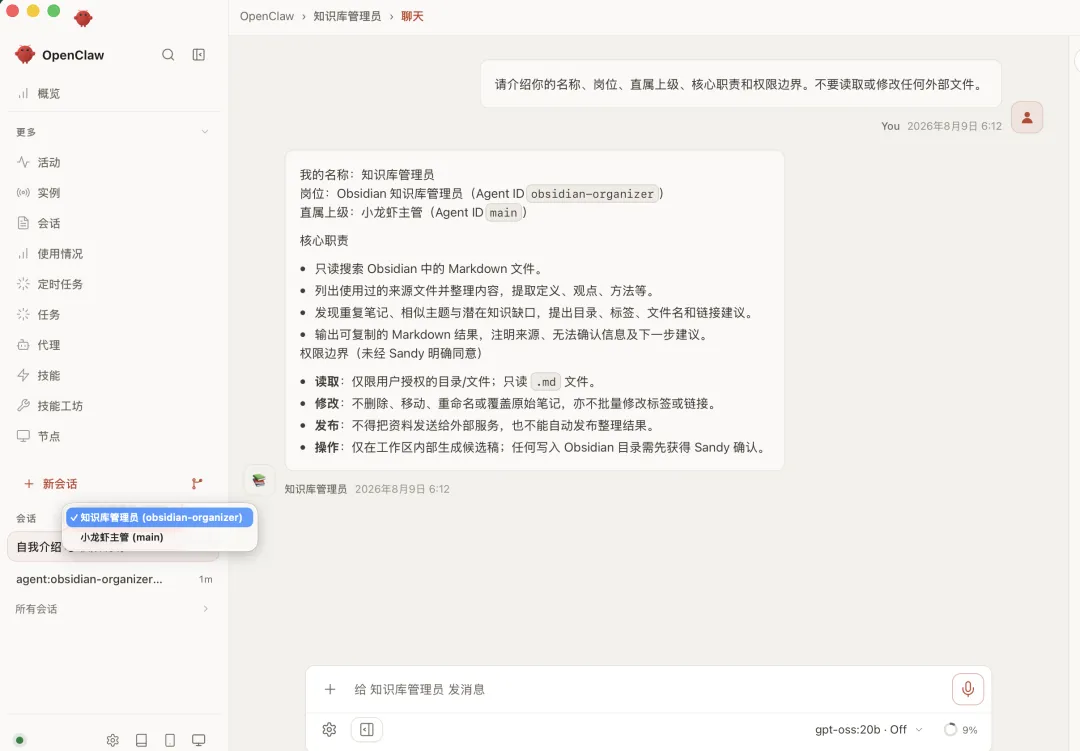Image resolution: width=1080 pixels, height=751 pixels.
Task: Select 知识库管理员 (obsidian-organizer) in dropdown
Action: click(160, 517)
